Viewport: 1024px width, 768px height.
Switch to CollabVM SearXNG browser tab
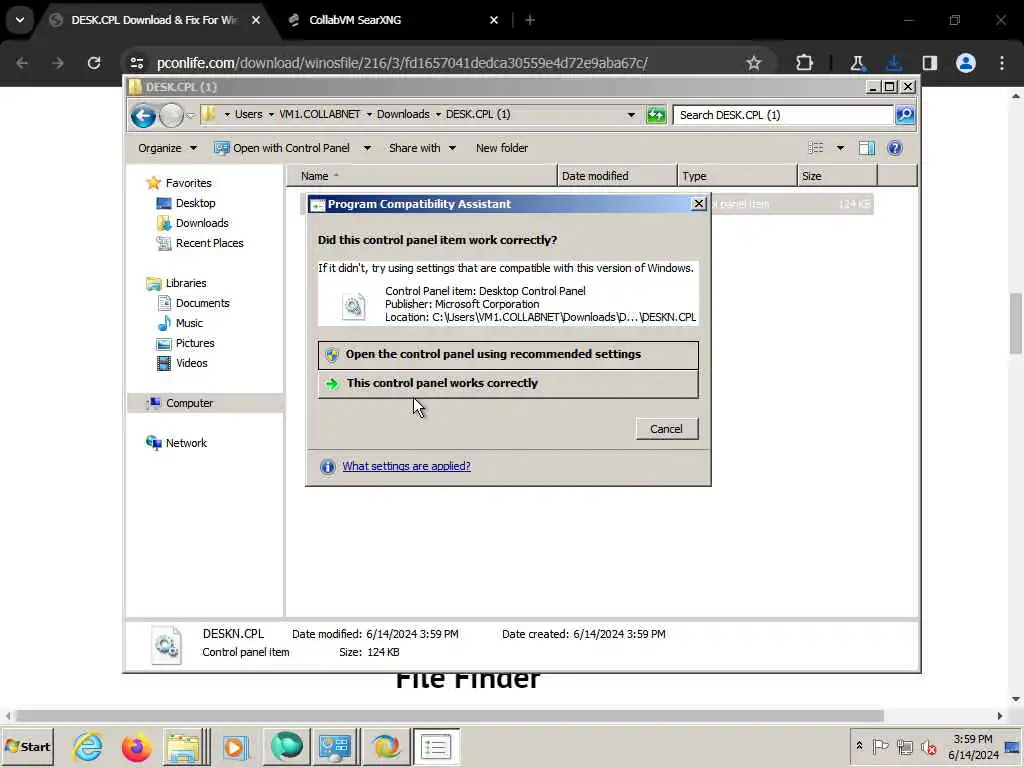click(x=355, y=20)
